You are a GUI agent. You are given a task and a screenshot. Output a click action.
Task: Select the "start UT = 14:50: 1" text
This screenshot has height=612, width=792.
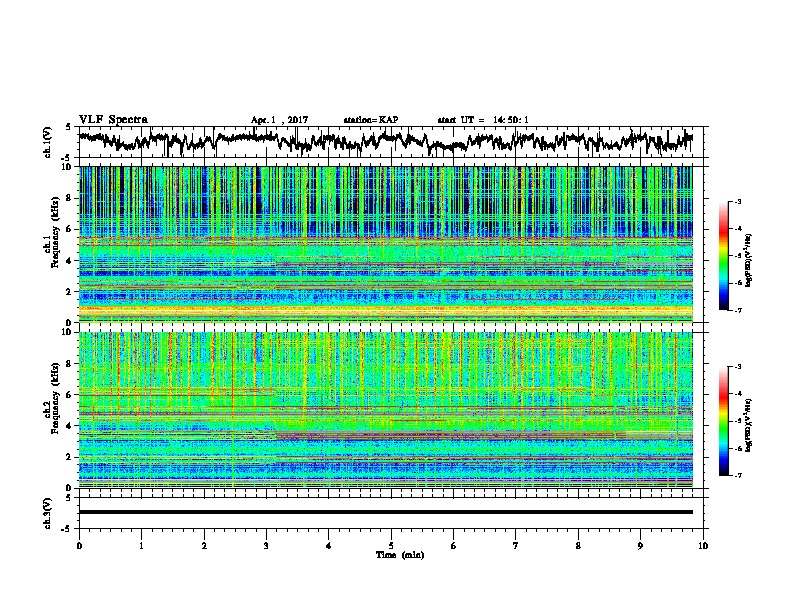tap(483, 120)
